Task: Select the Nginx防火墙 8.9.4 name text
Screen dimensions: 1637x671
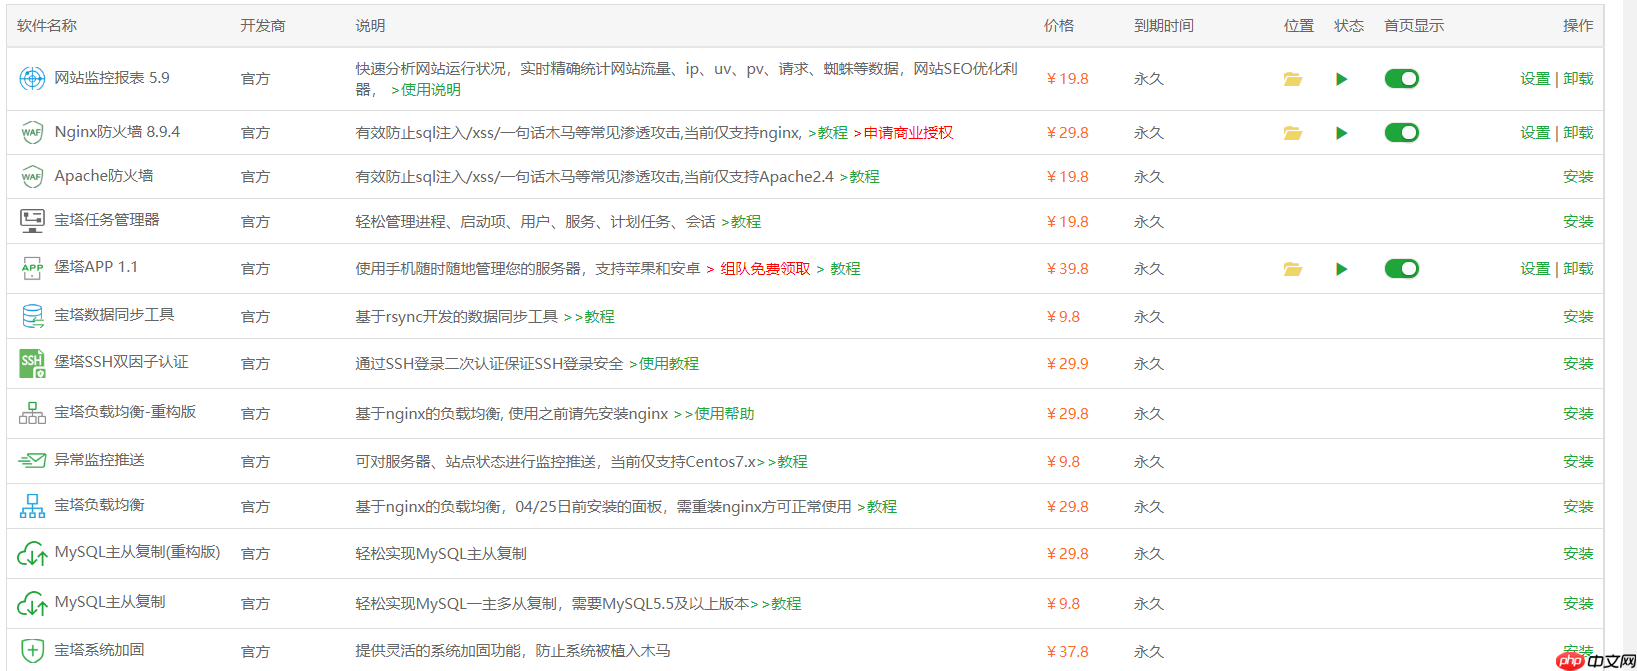Action: click(117, 132)
